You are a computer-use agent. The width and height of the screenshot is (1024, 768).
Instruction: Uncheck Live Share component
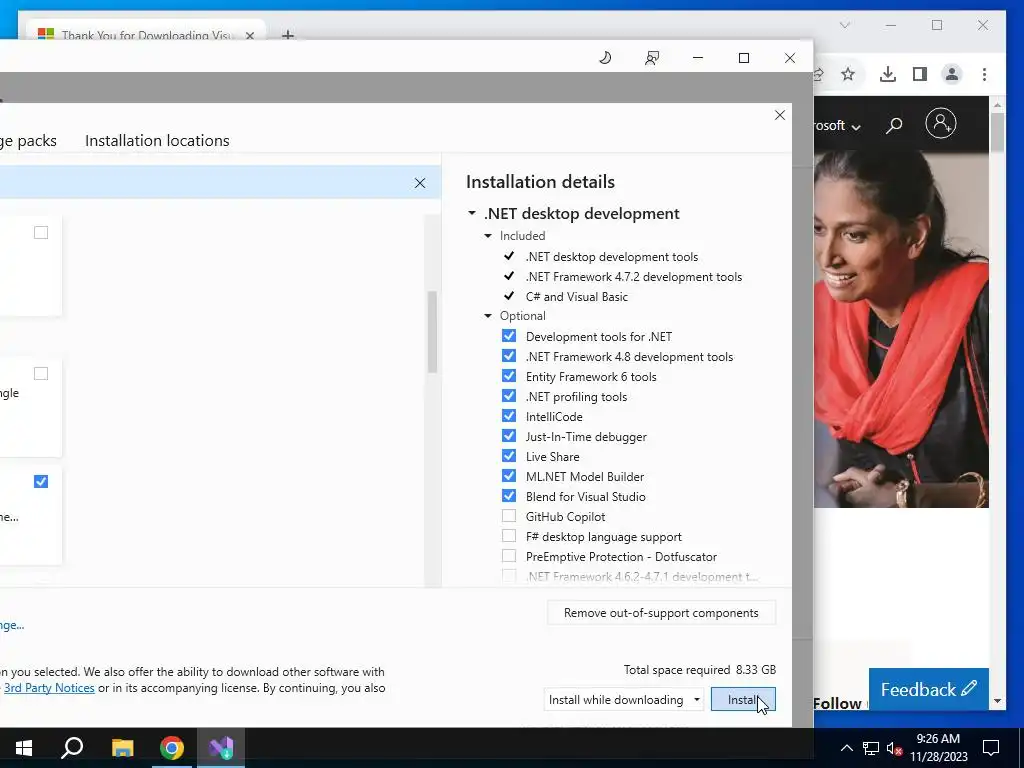click(509, 456)
